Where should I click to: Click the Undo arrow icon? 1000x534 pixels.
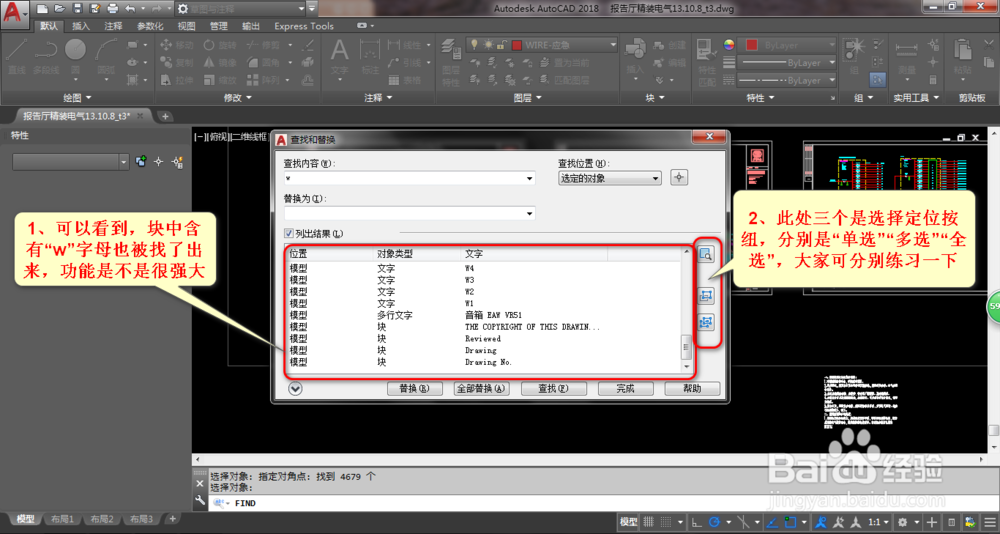[x=130, y=9]
